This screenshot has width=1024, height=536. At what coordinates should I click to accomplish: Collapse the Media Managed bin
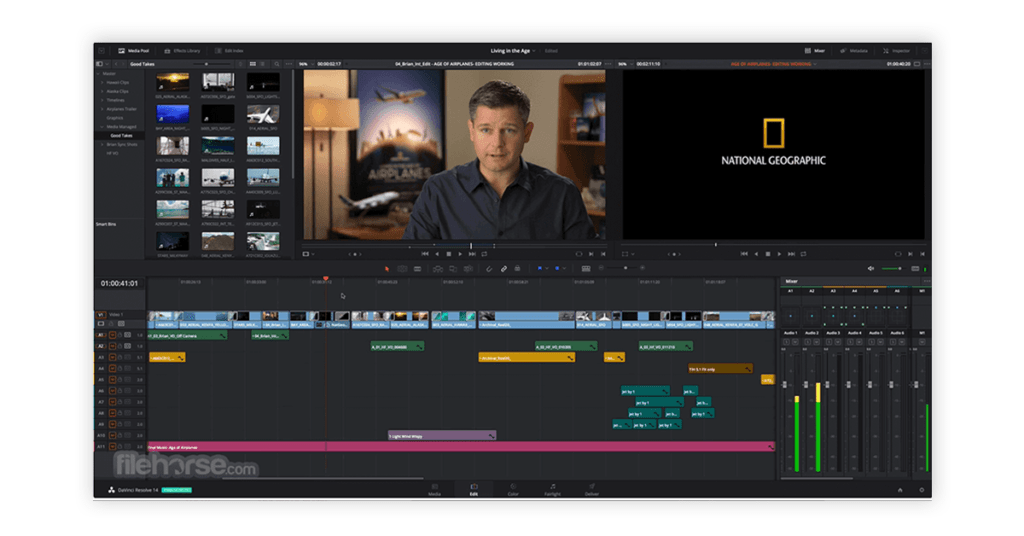tap(101, 127)
